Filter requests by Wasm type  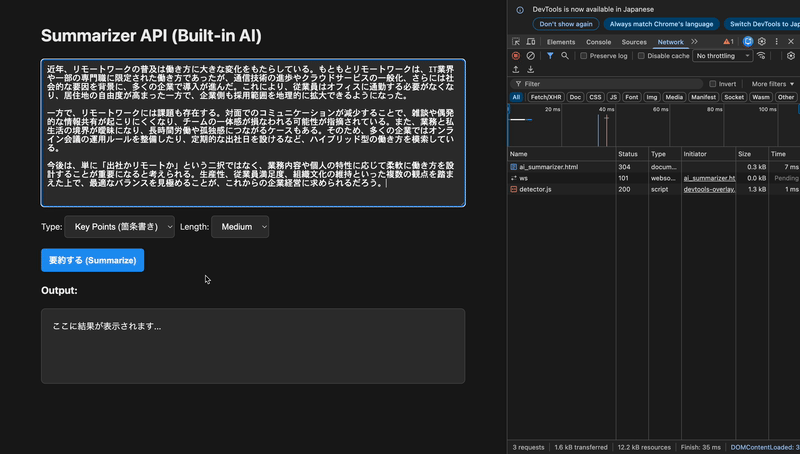pos(760,97)
